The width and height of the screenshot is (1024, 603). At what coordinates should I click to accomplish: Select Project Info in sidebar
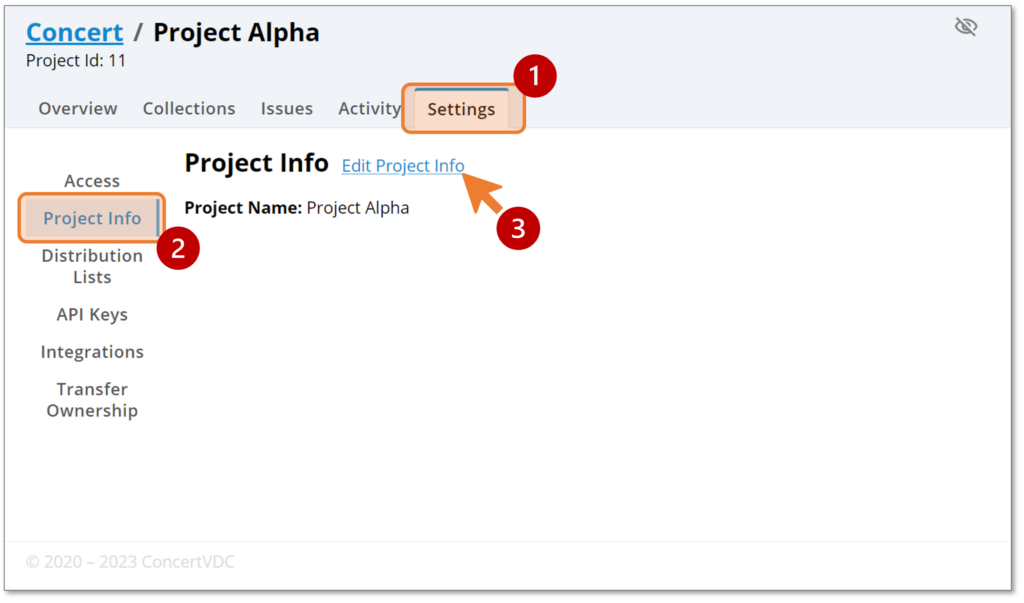(92, 218)
